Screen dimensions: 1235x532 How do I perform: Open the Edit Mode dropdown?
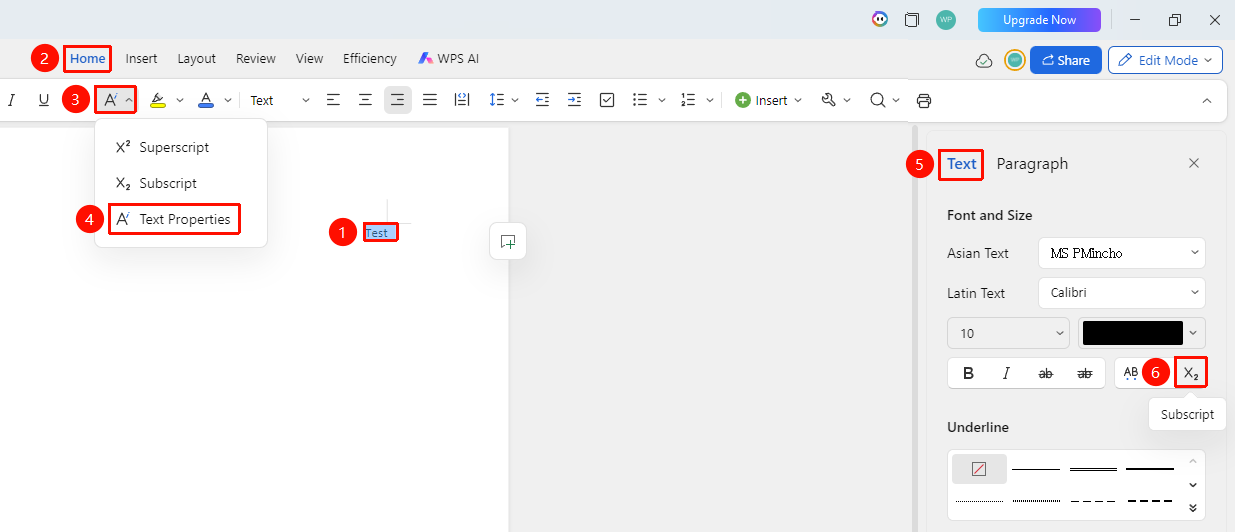(x=1165, y=60)
